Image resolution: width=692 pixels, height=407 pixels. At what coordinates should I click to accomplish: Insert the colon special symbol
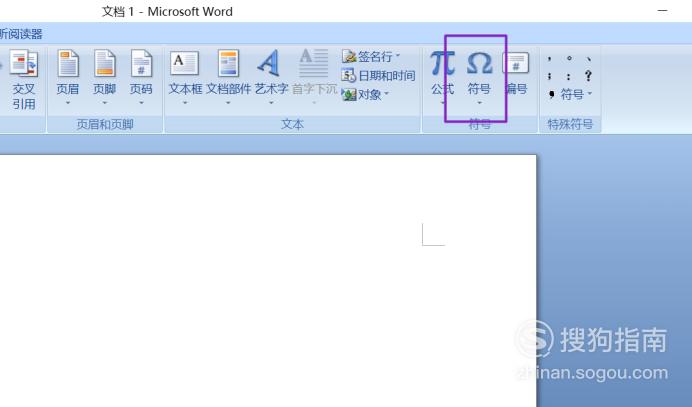[569, 76]
